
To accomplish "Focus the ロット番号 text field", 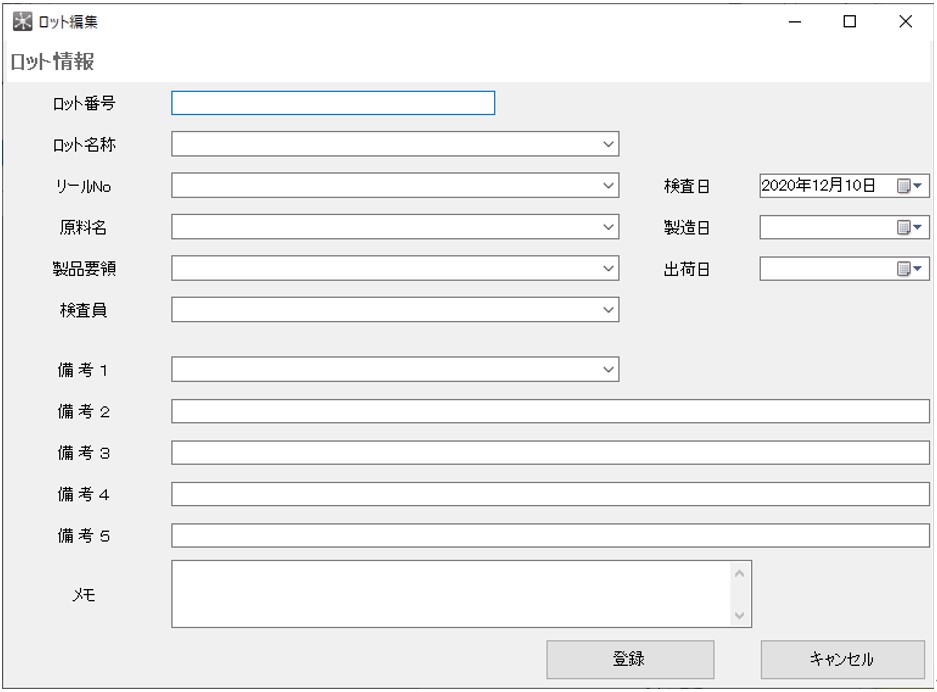I will point(333,103).
